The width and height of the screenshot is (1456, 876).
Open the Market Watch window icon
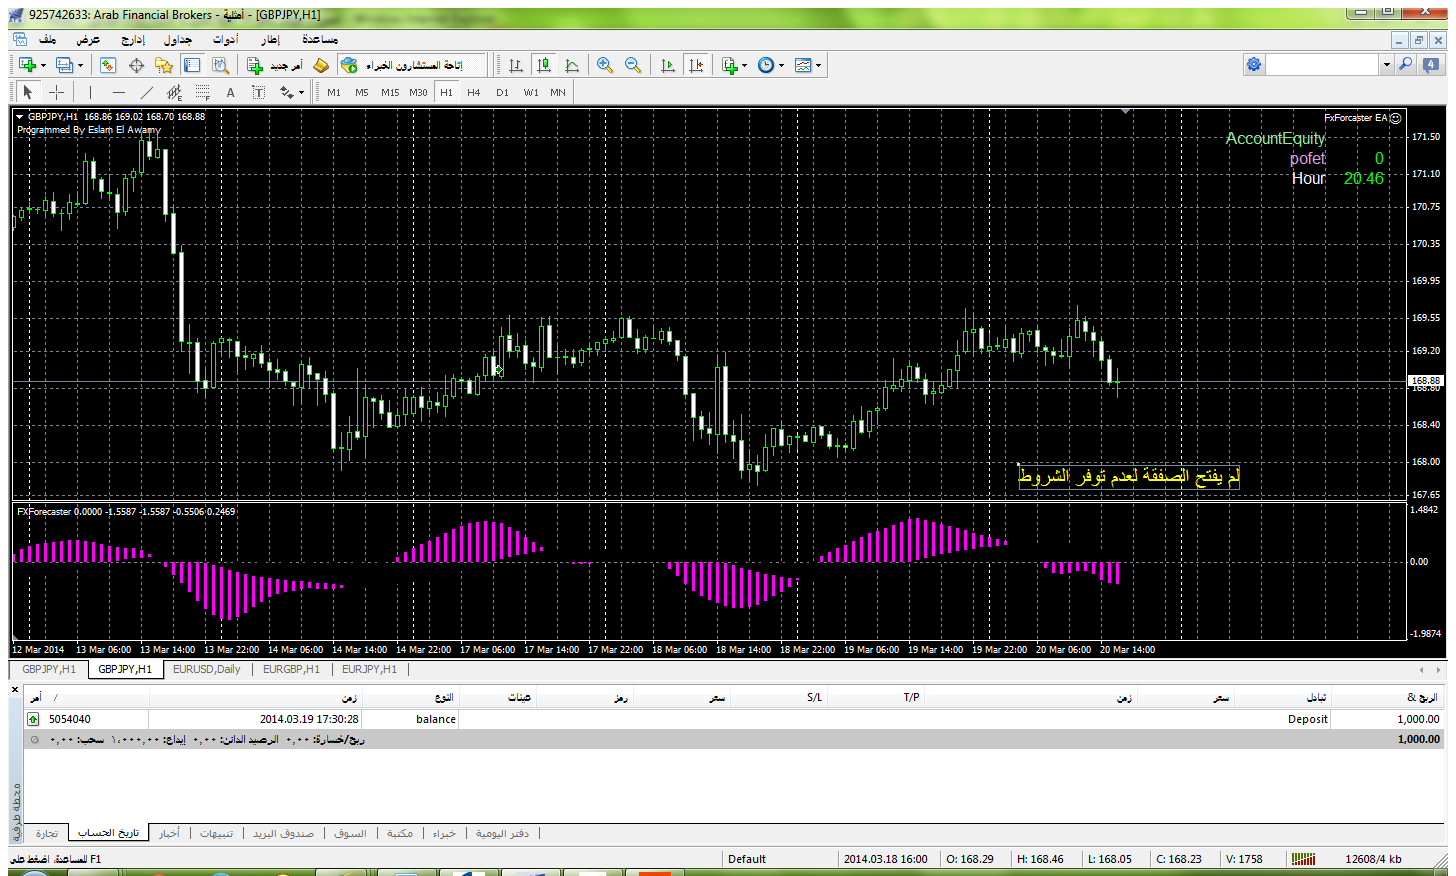coord(108,65)
